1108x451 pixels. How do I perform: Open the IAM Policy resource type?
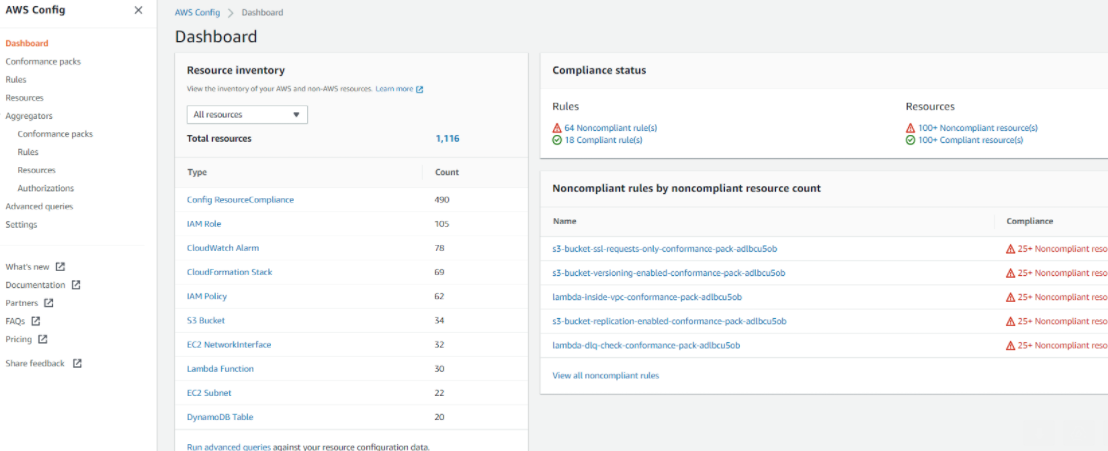207,296
